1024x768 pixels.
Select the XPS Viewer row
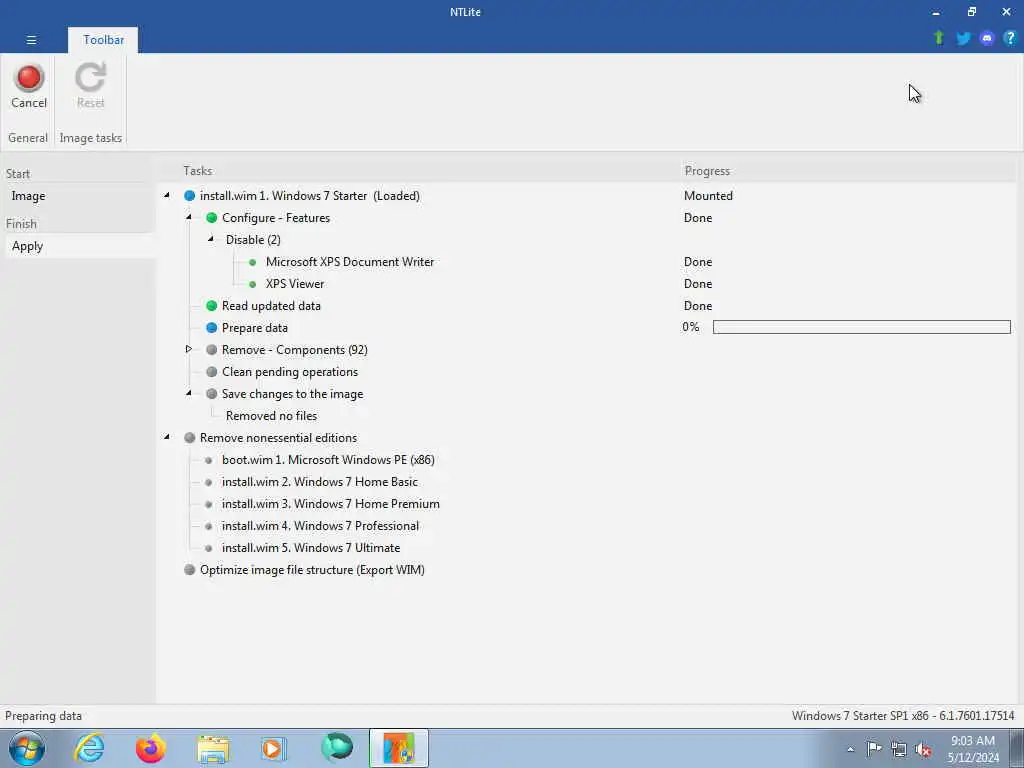(x=295, y=284)
